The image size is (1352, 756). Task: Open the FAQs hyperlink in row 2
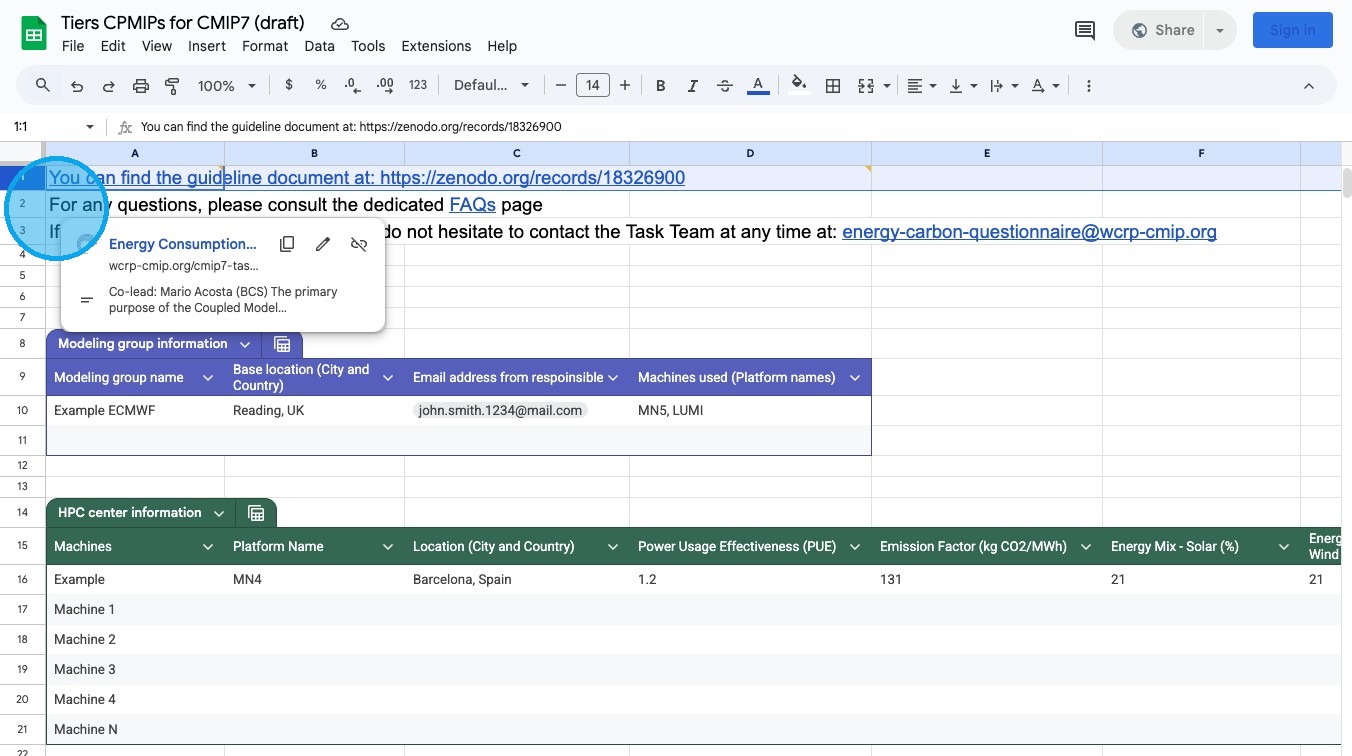[472, 205]
